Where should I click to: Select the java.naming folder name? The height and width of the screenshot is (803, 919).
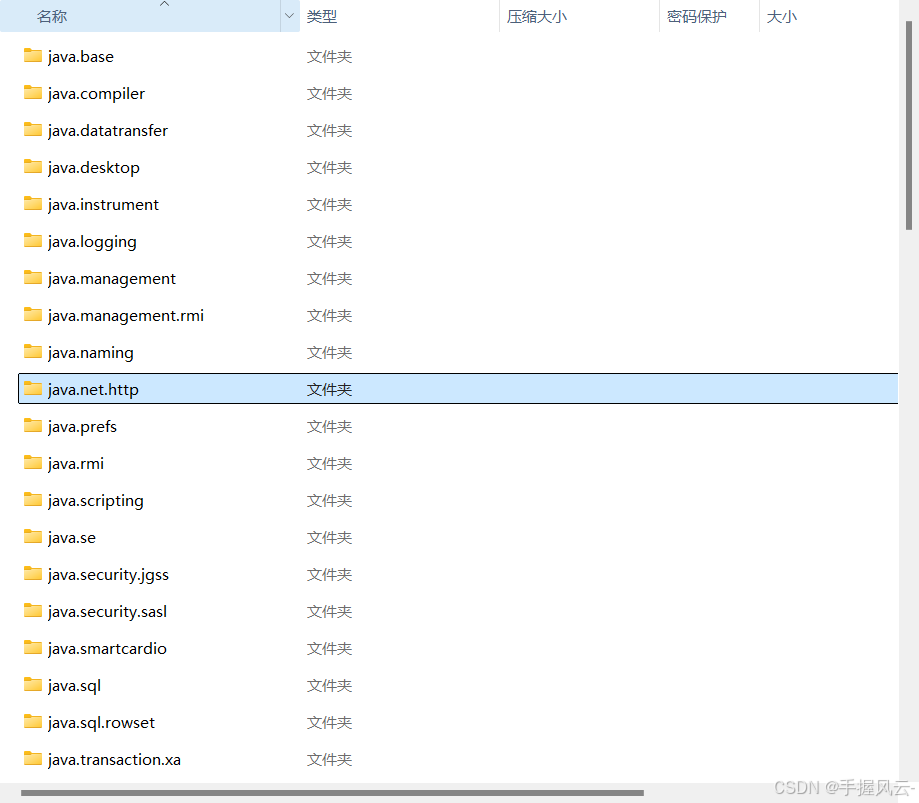[x=91, y=352]
